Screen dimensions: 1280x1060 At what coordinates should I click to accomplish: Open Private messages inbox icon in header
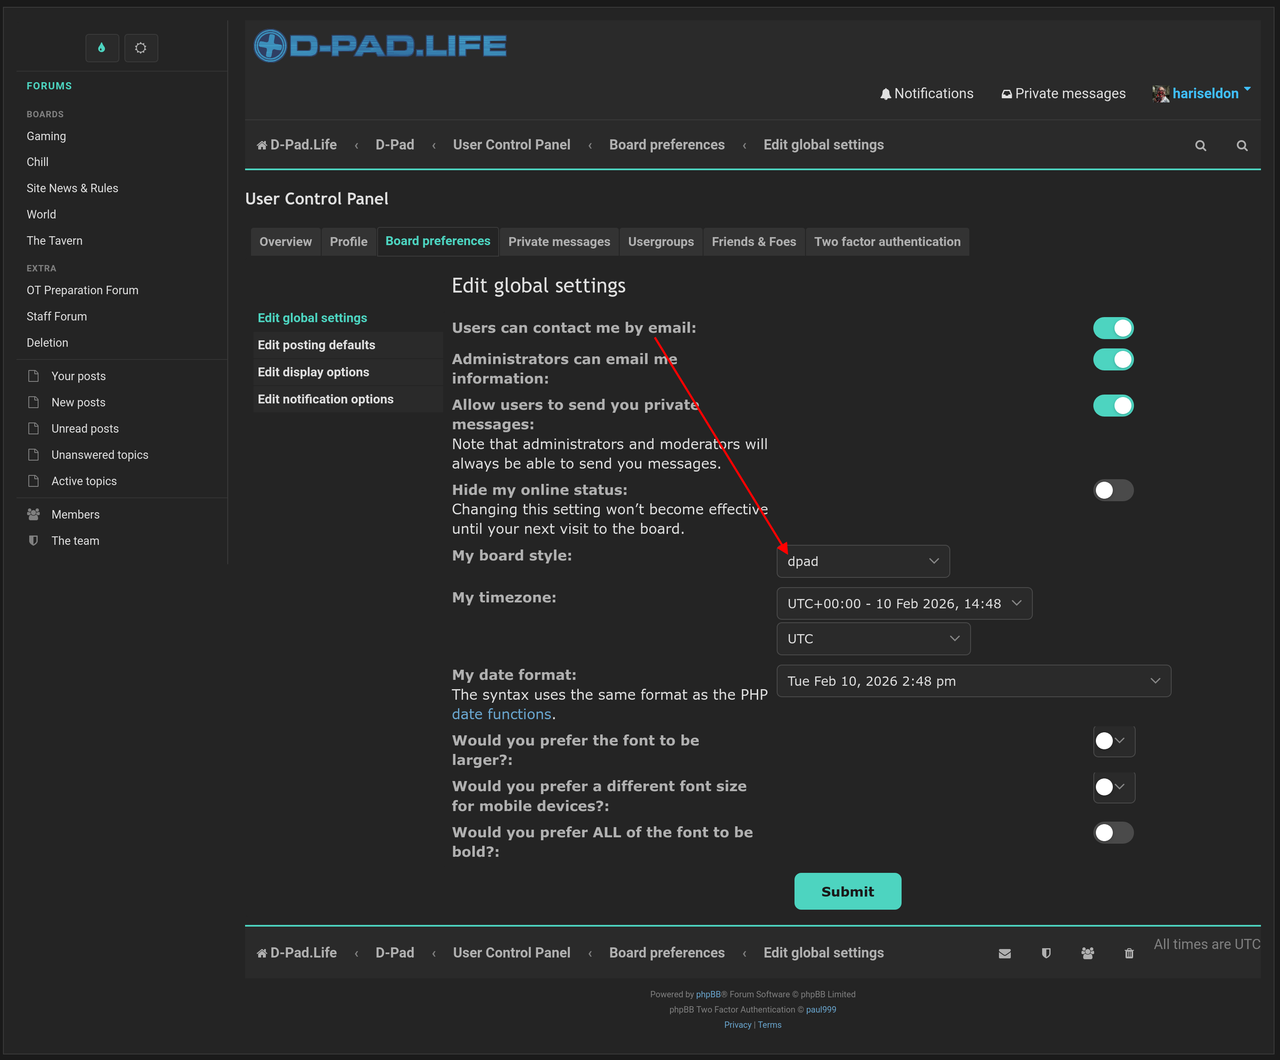pos(1006,94)
